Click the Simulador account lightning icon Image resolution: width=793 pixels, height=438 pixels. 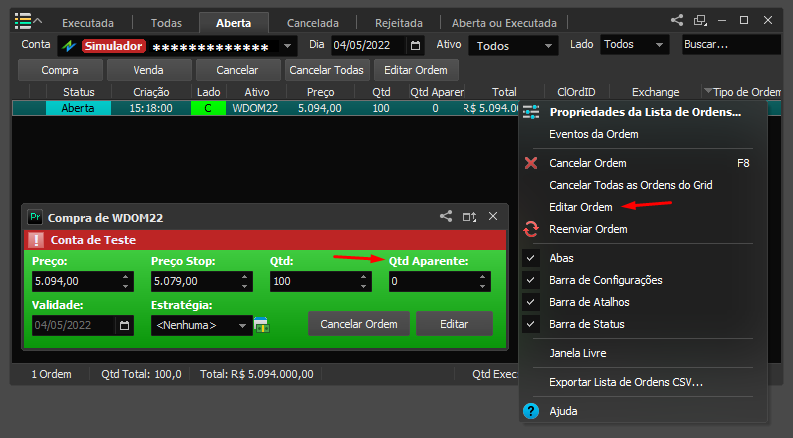tap(69, 46)
